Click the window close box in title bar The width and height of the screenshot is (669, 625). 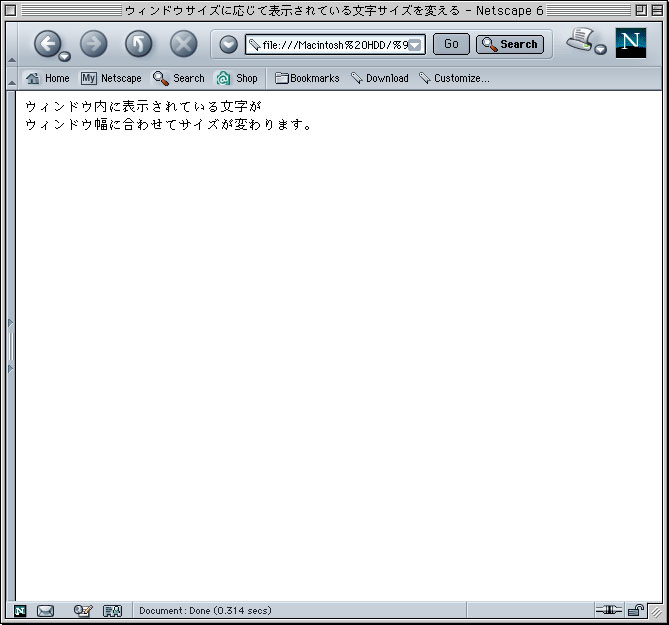pyautogui.click(x=10, y=10)
